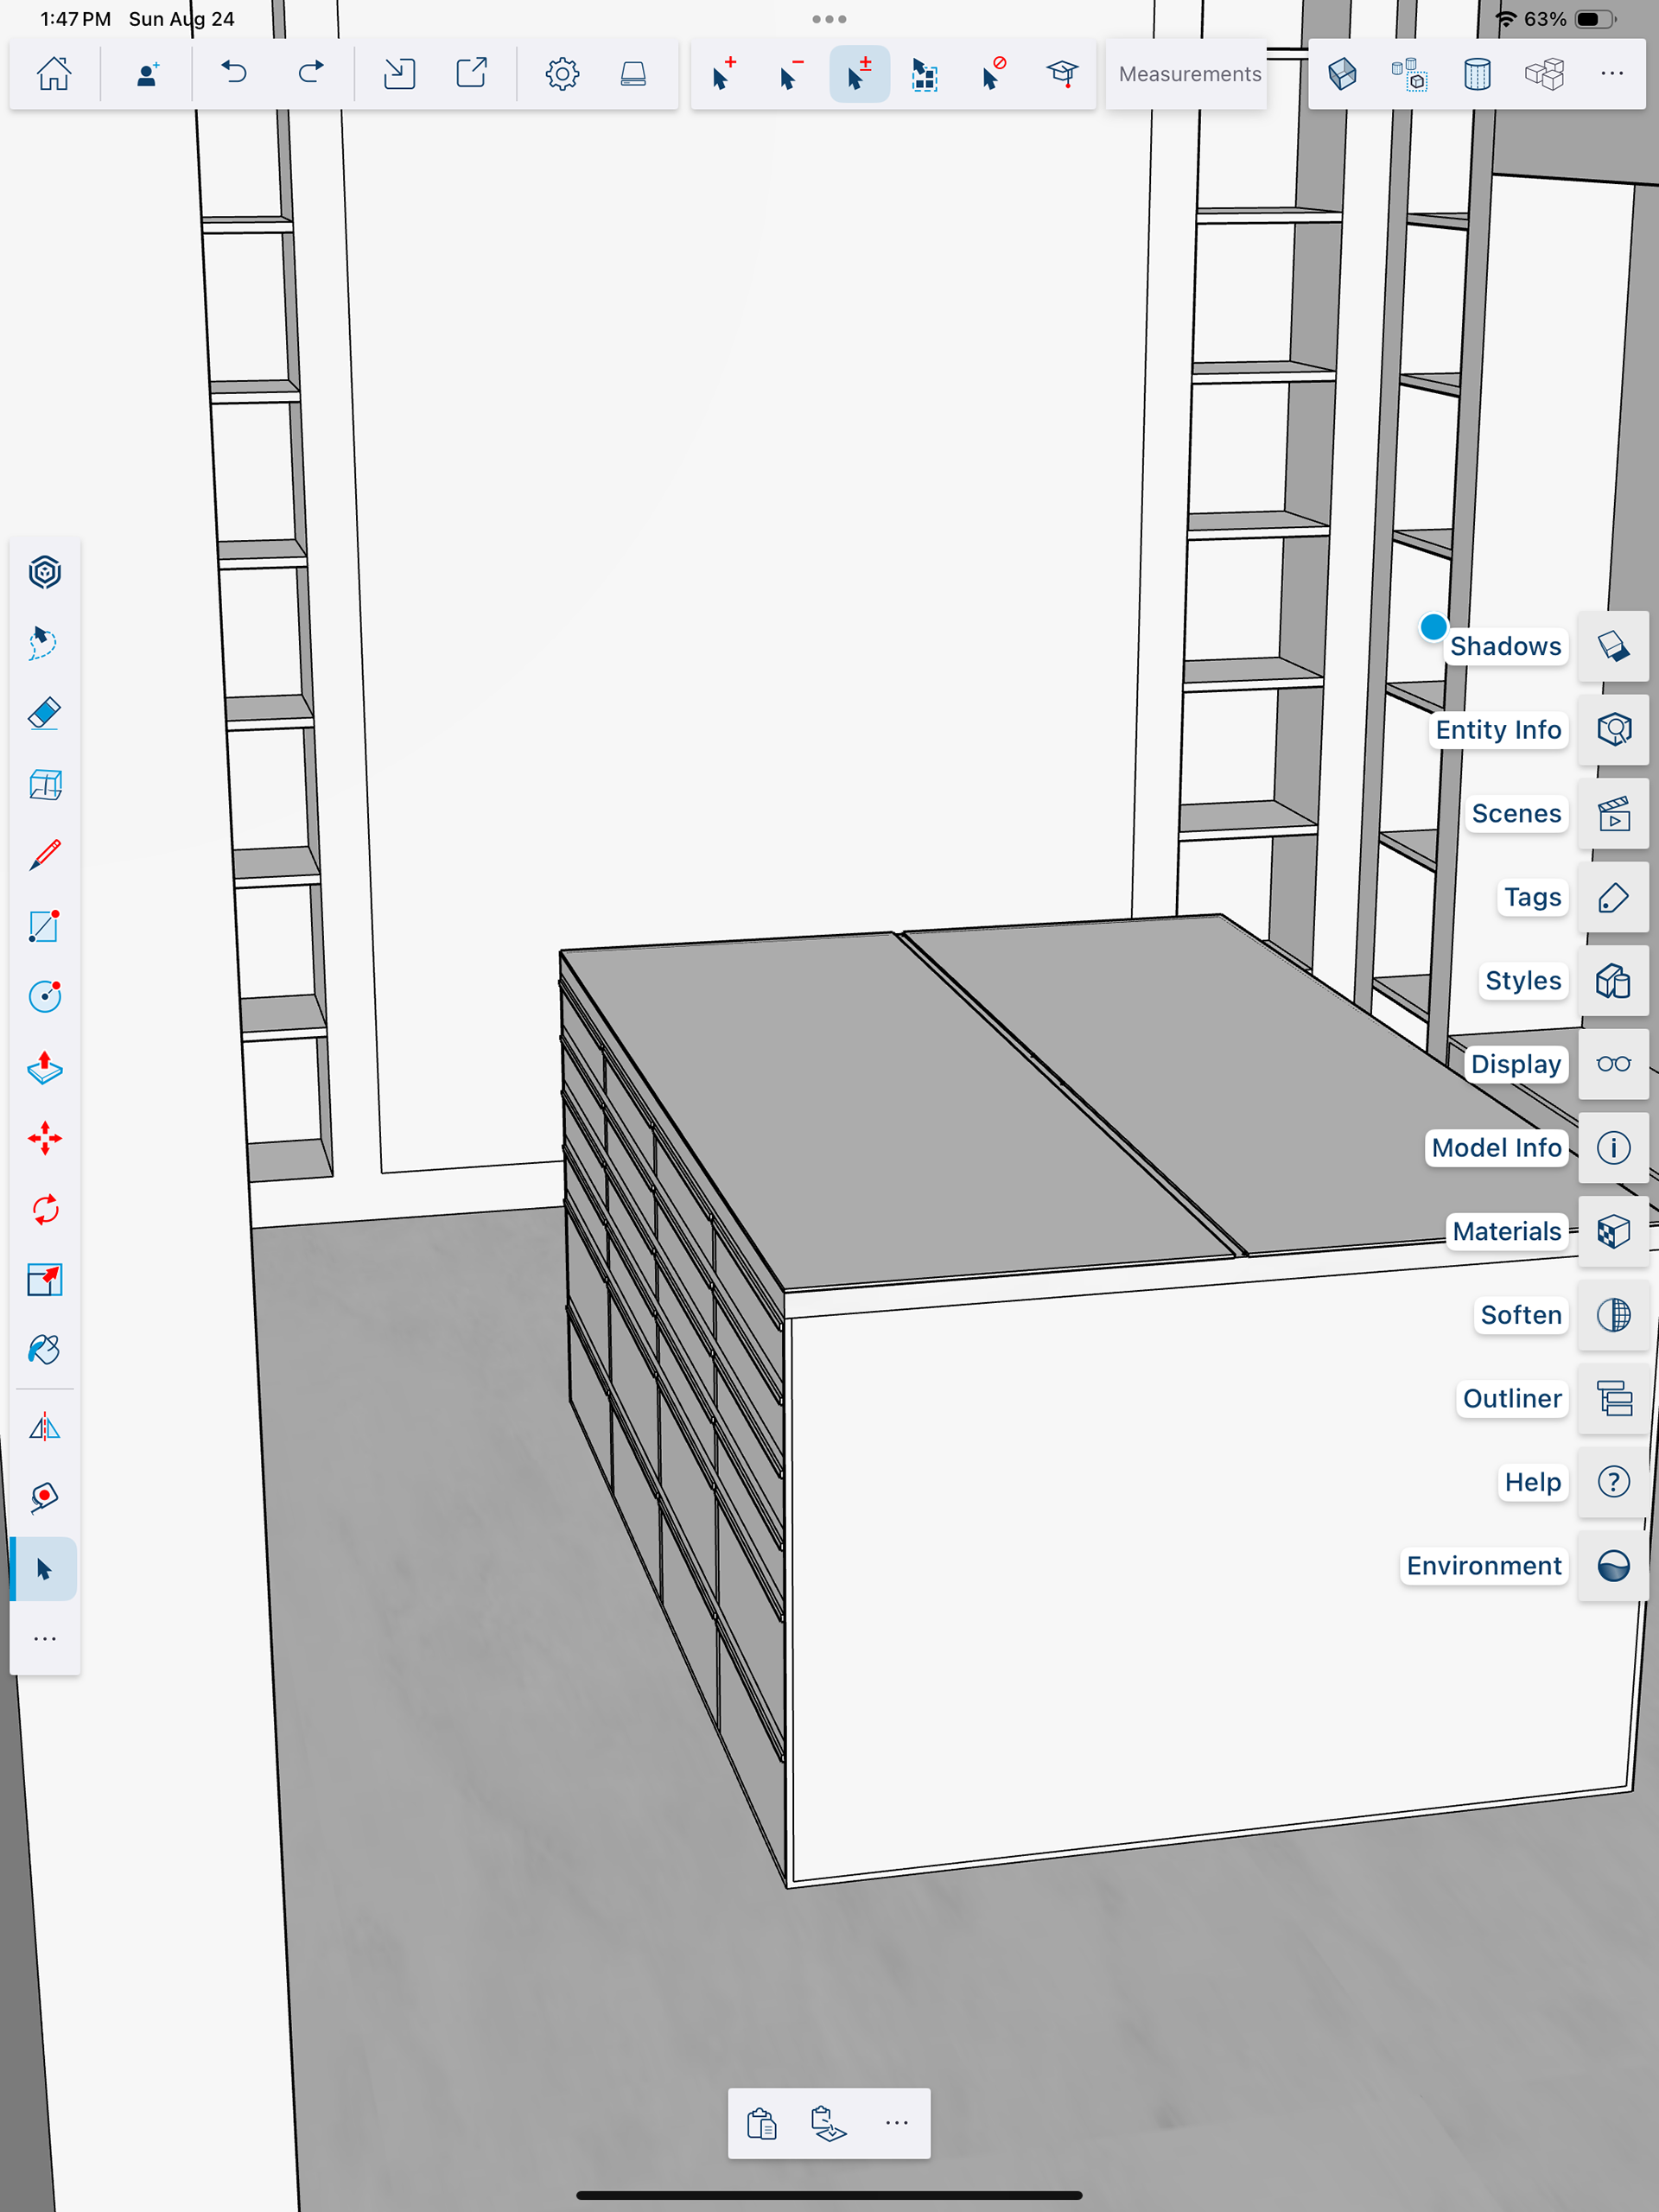
Task: Expand more options in top-right toolbar
Action: (x=1611, y=74)
